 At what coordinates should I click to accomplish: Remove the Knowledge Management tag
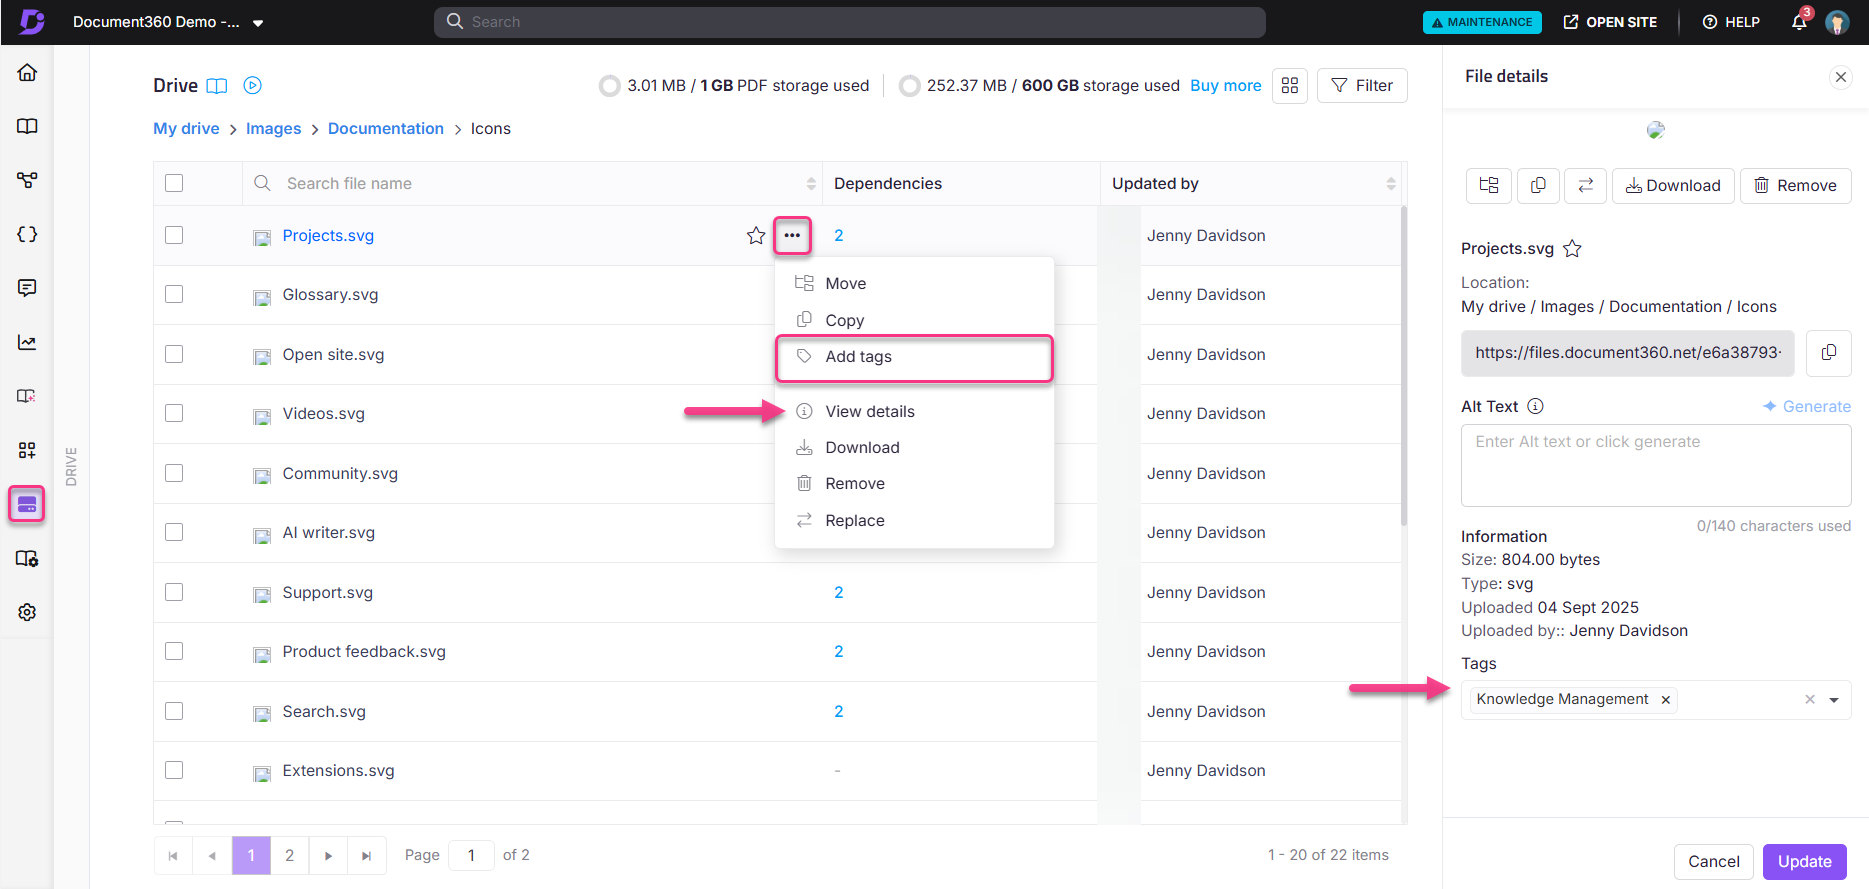[1666, 700]
